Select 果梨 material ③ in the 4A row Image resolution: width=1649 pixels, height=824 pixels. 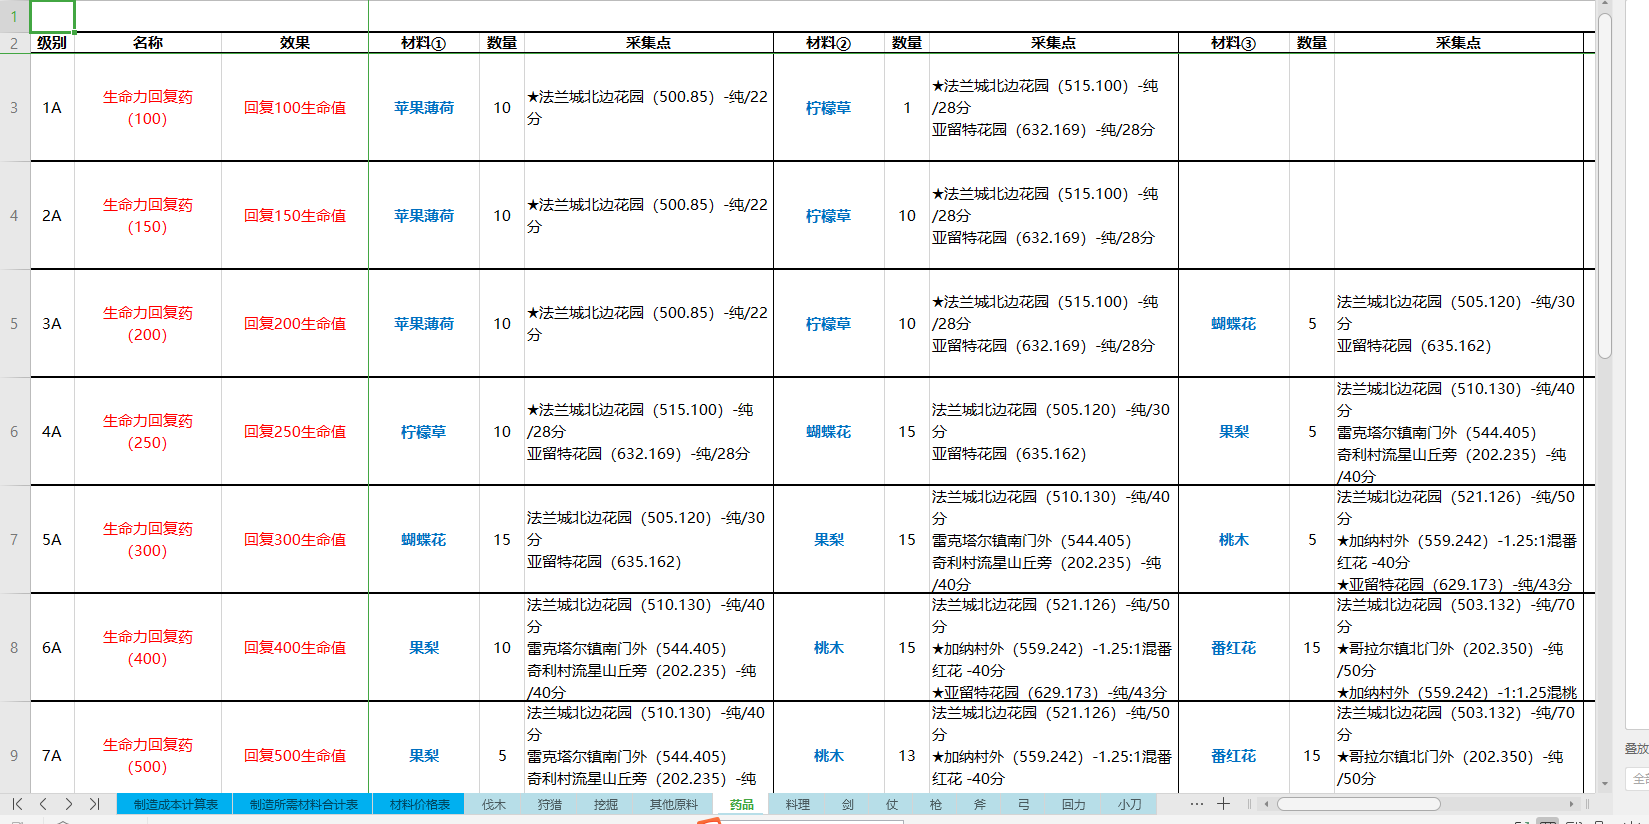pos(1234,431)
